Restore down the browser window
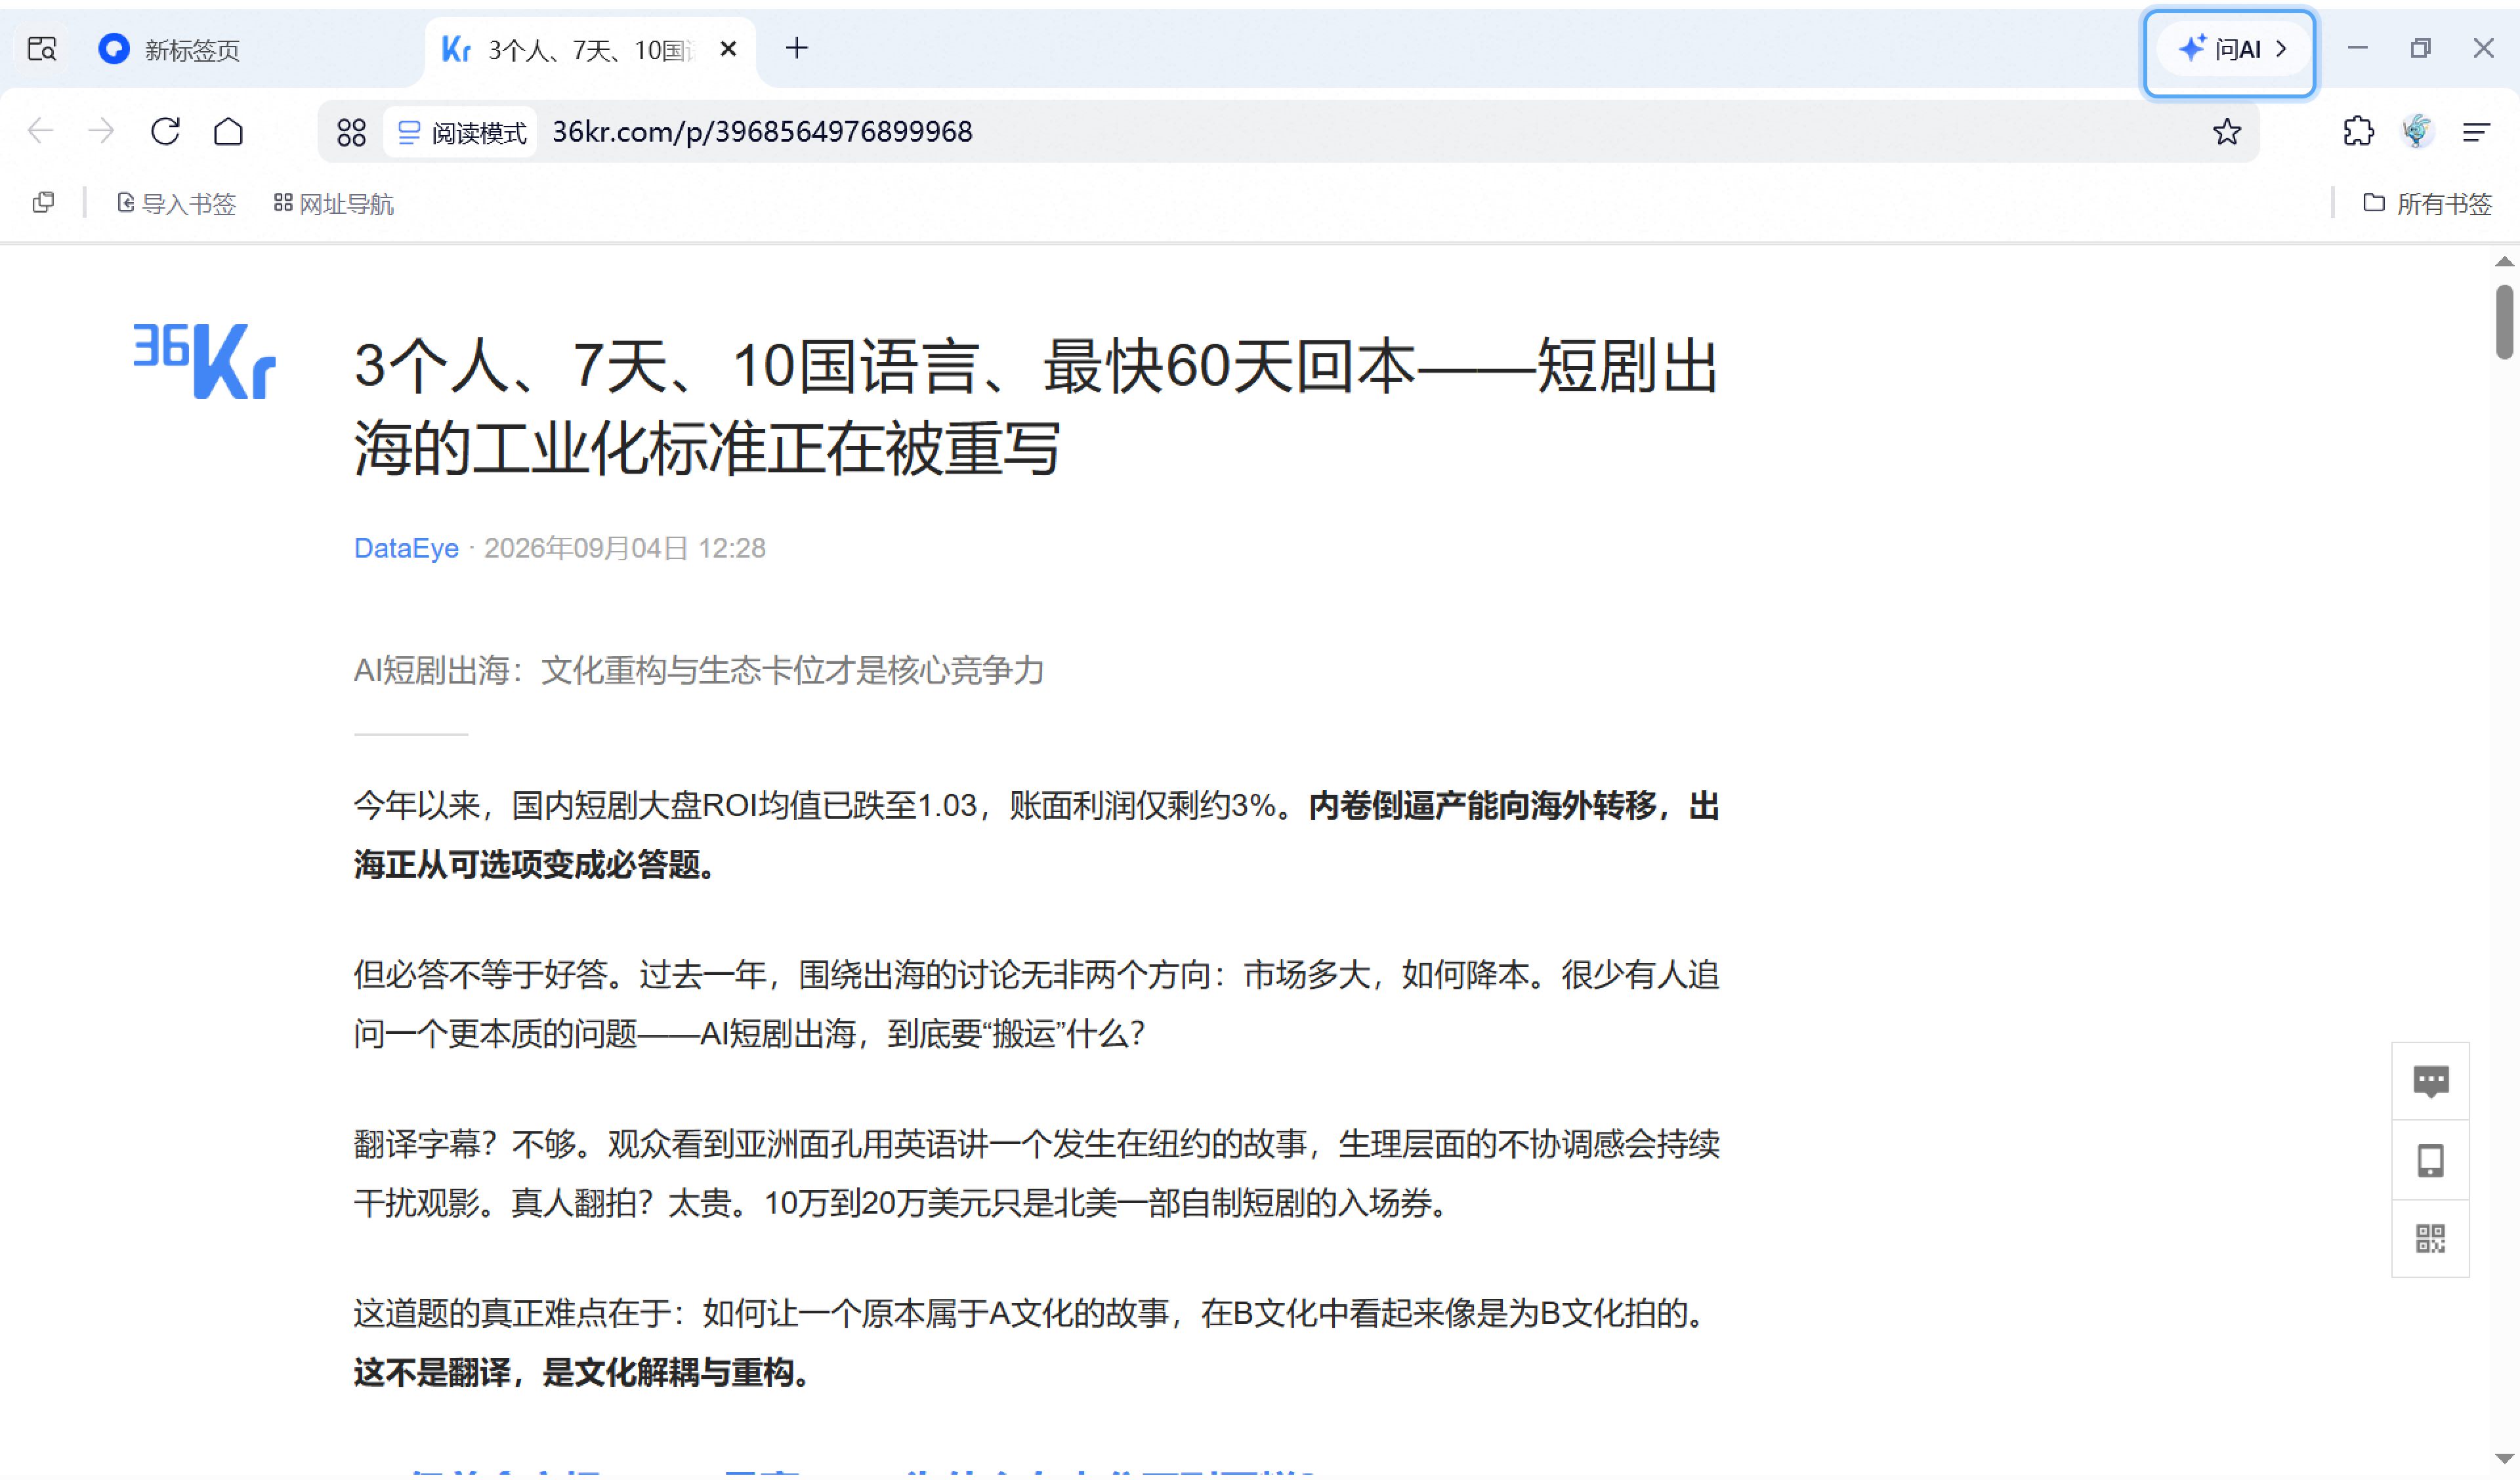Screen dimensions: 2520x1480 pos(2420,48)
